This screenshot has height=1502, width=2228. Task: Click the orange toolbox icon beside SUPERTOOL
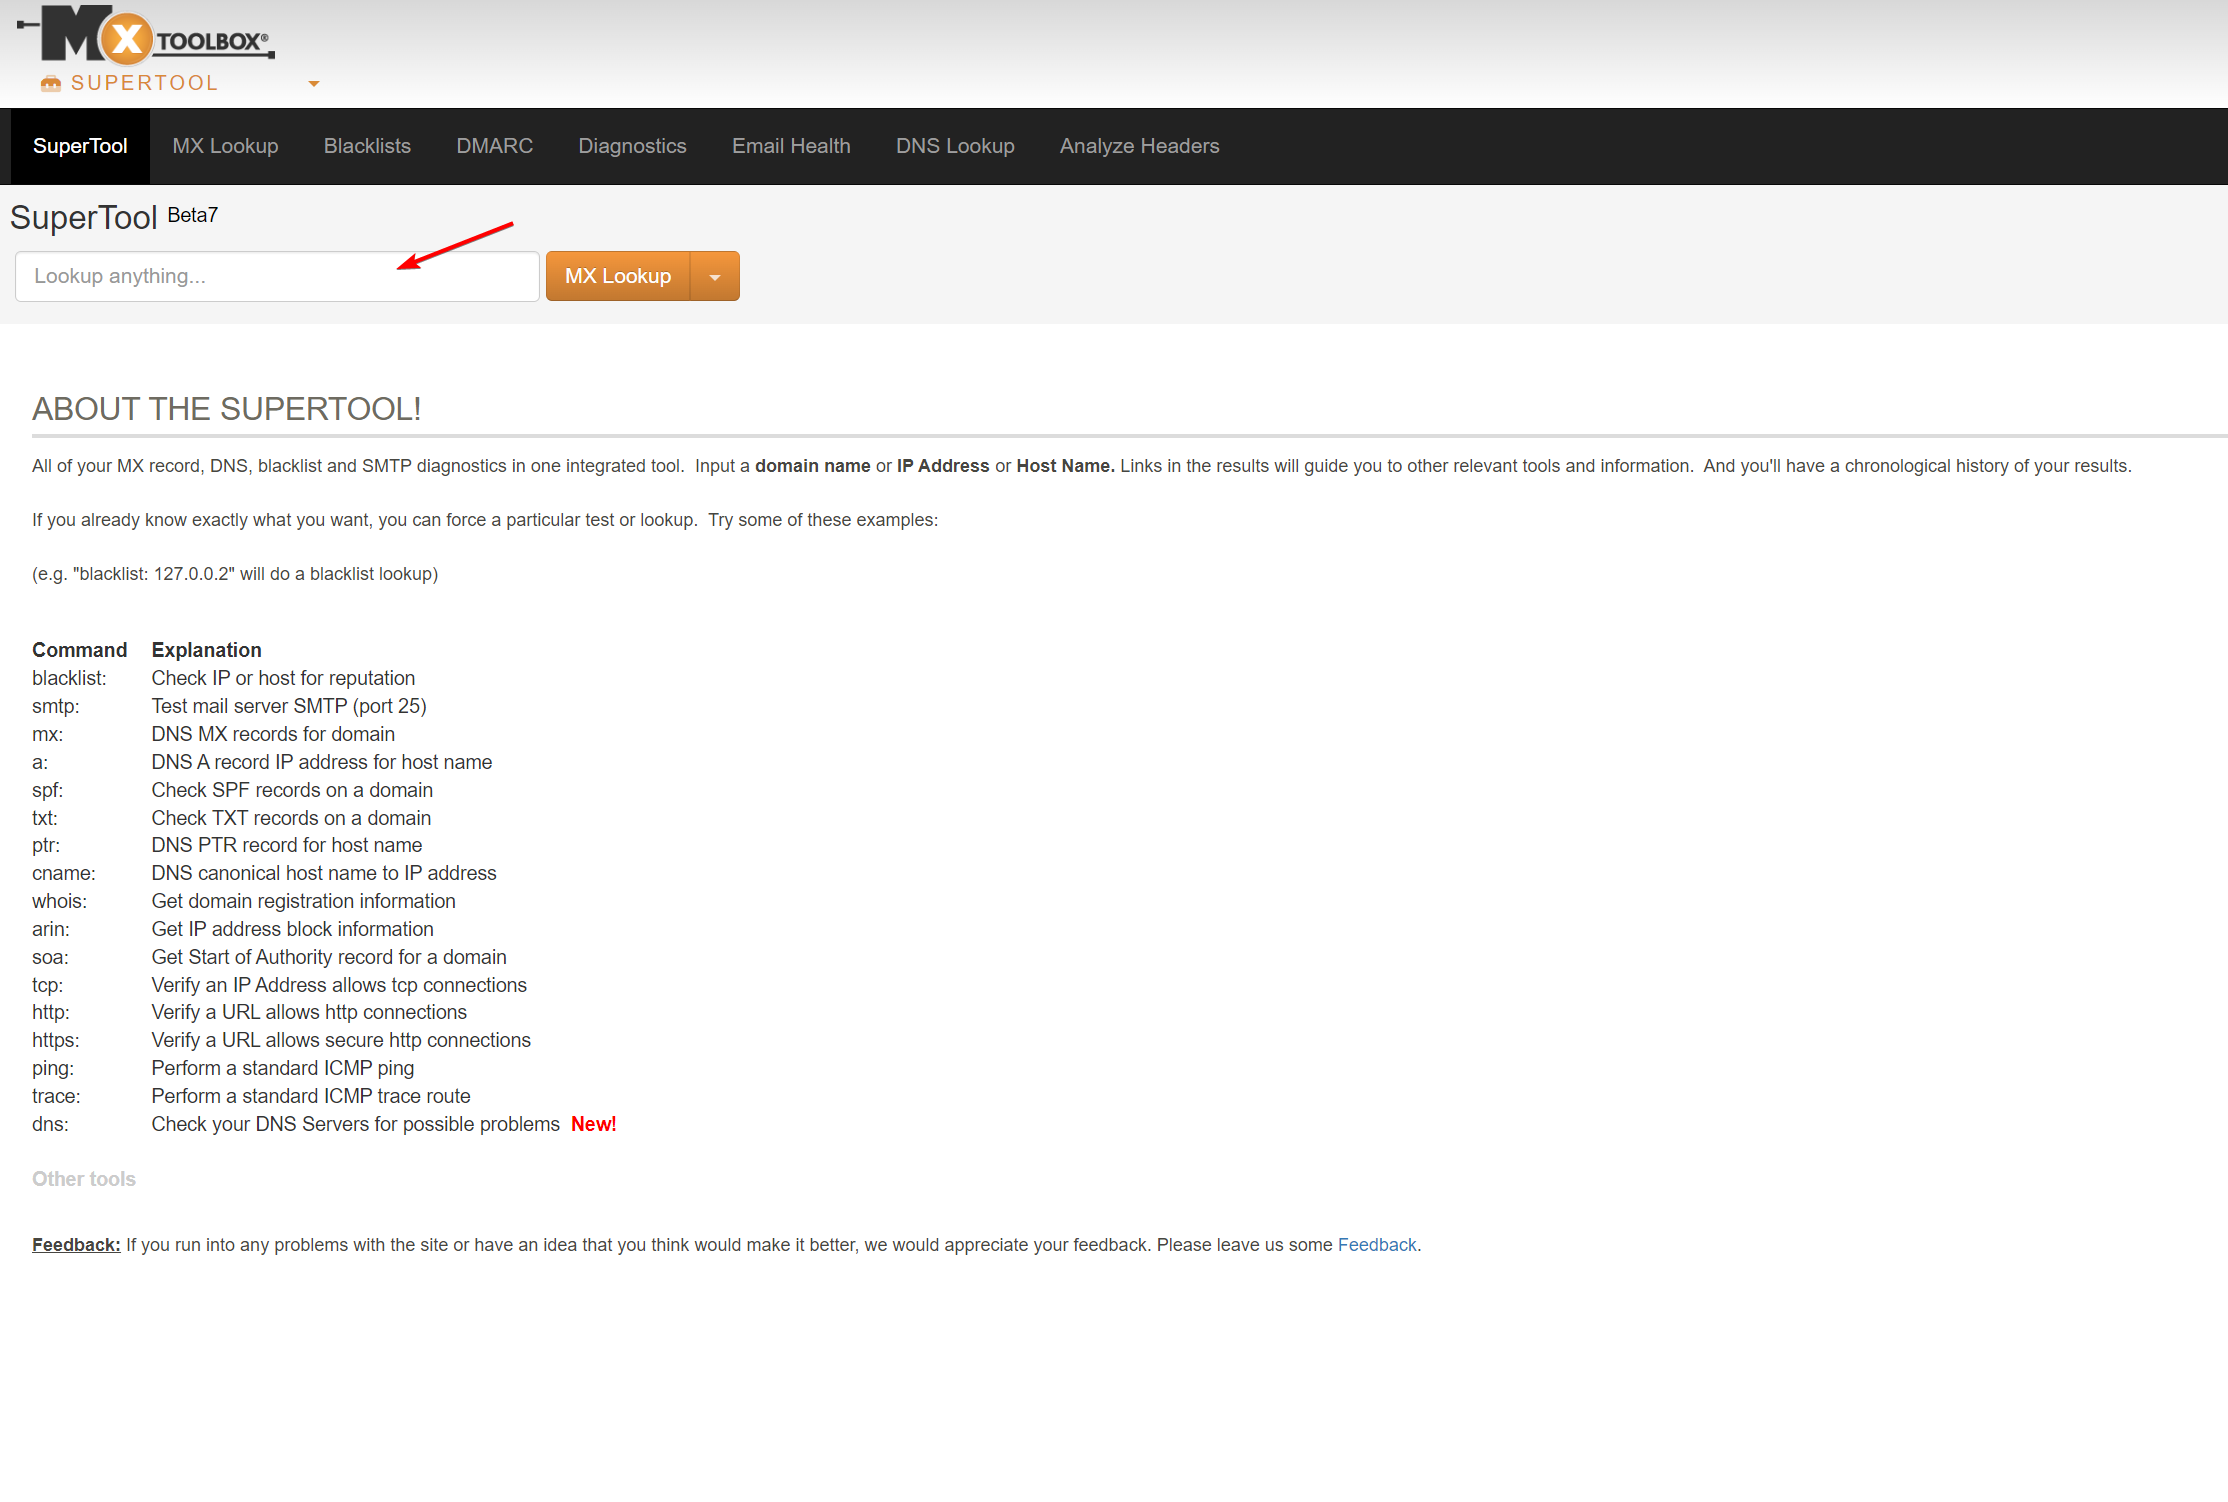pos(51,83)
